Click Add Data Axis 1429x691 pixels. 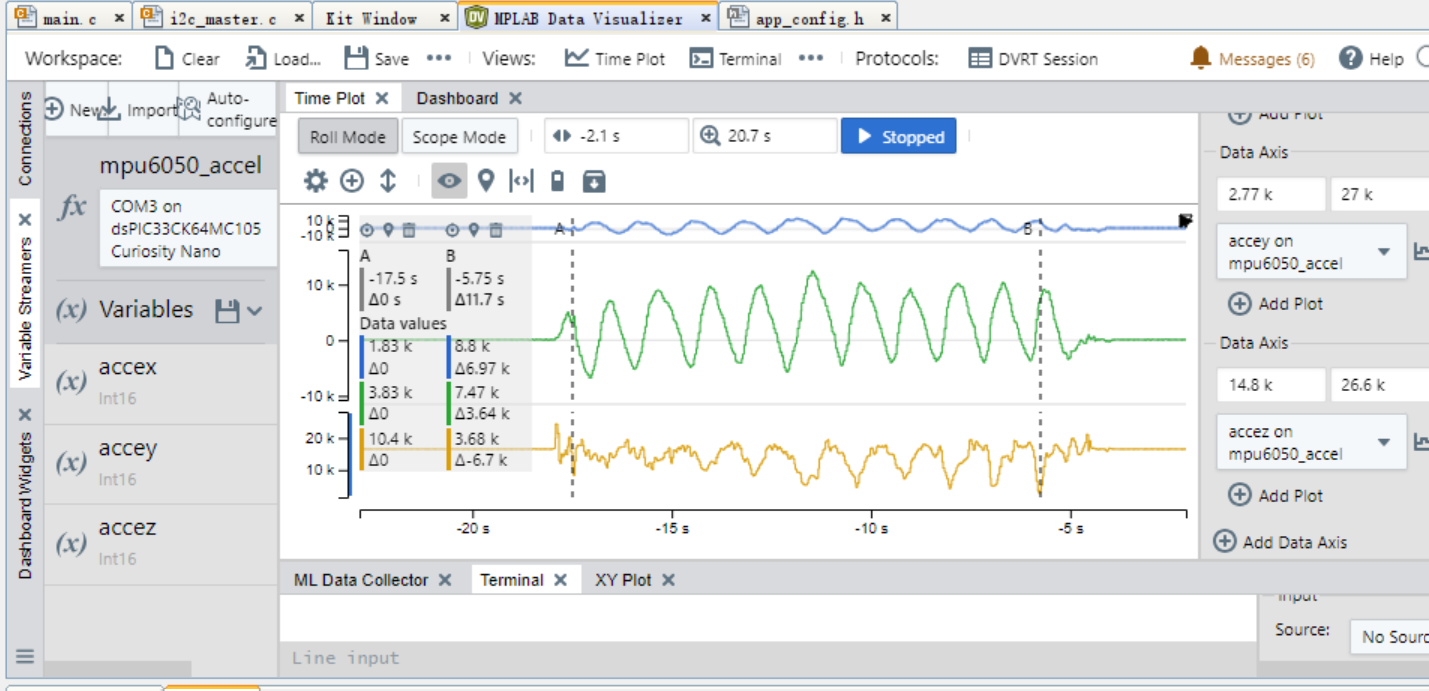(1280, 542)
